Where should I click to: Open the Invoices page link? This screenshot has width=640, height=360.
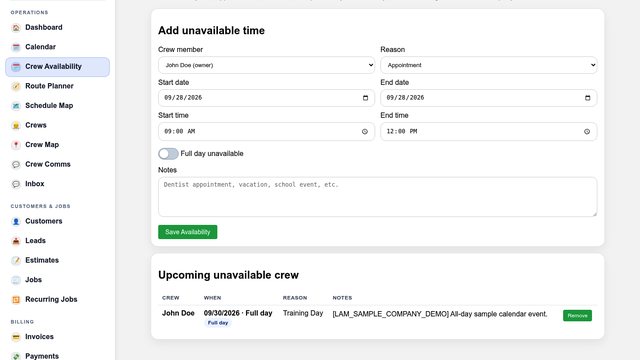tap(58, 337)
